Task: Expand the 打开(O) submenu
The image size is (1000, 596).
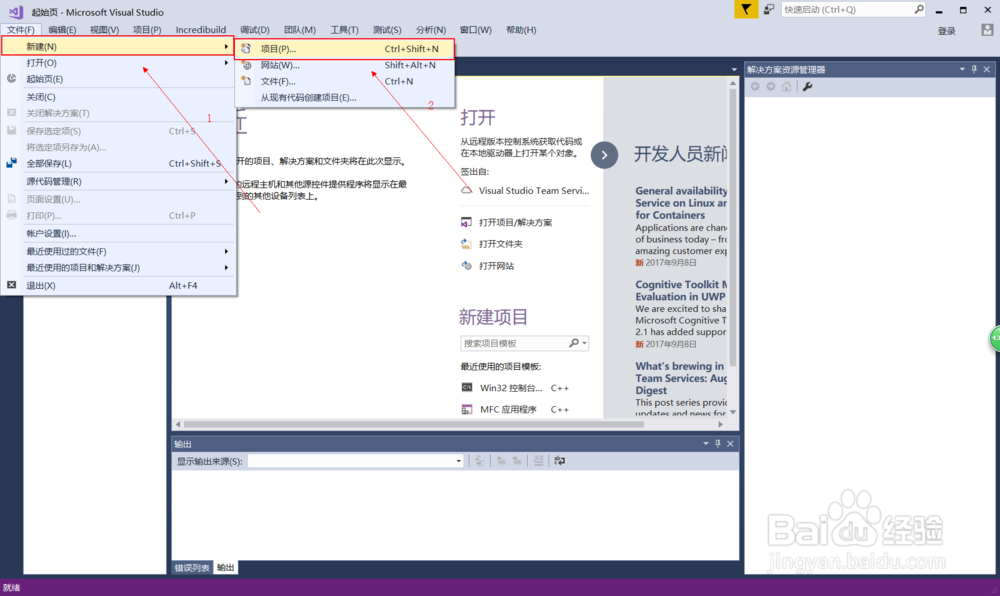Action: [119, 62]
